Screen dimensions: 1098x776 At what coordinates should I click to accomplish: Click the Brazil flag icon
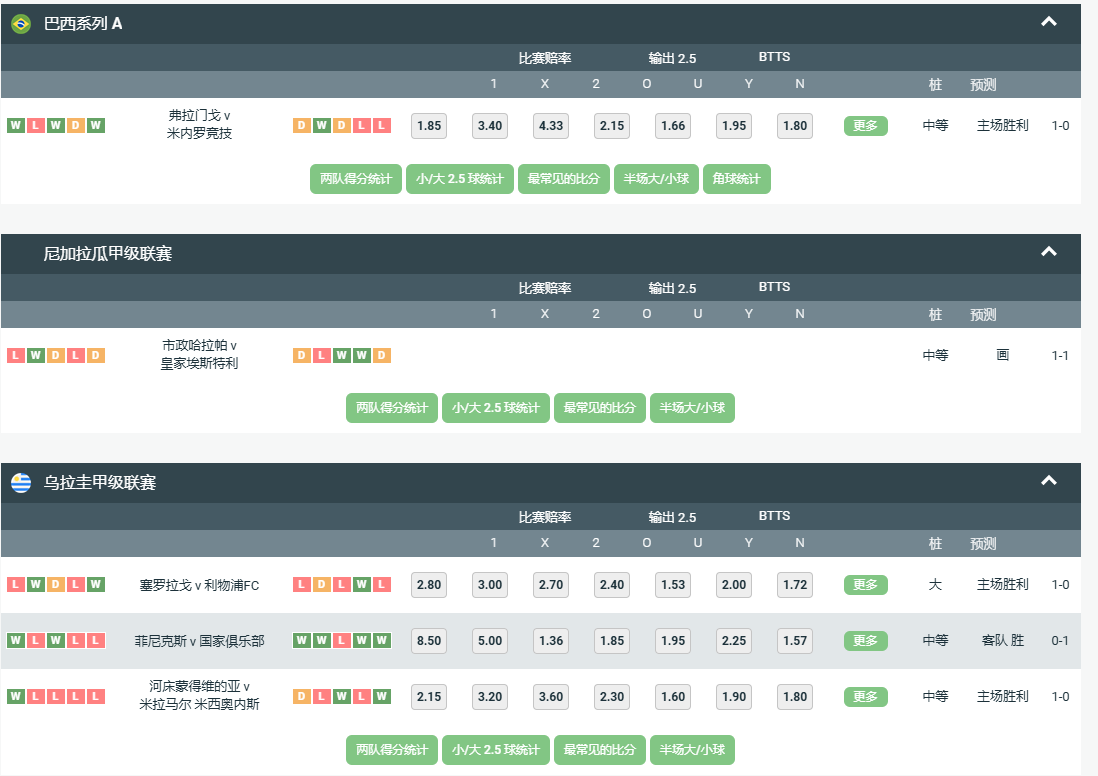[21, 24]
